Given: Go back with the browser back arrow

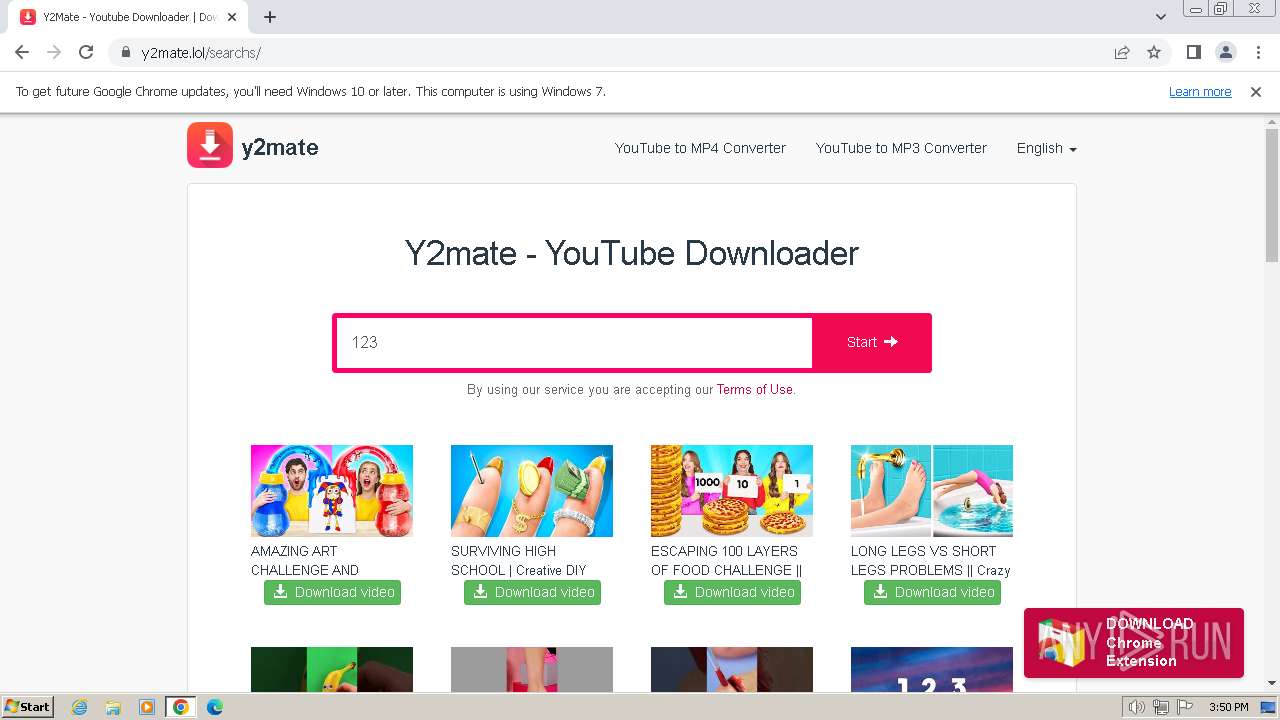Looking at the screenshot, I should point(22,52).
